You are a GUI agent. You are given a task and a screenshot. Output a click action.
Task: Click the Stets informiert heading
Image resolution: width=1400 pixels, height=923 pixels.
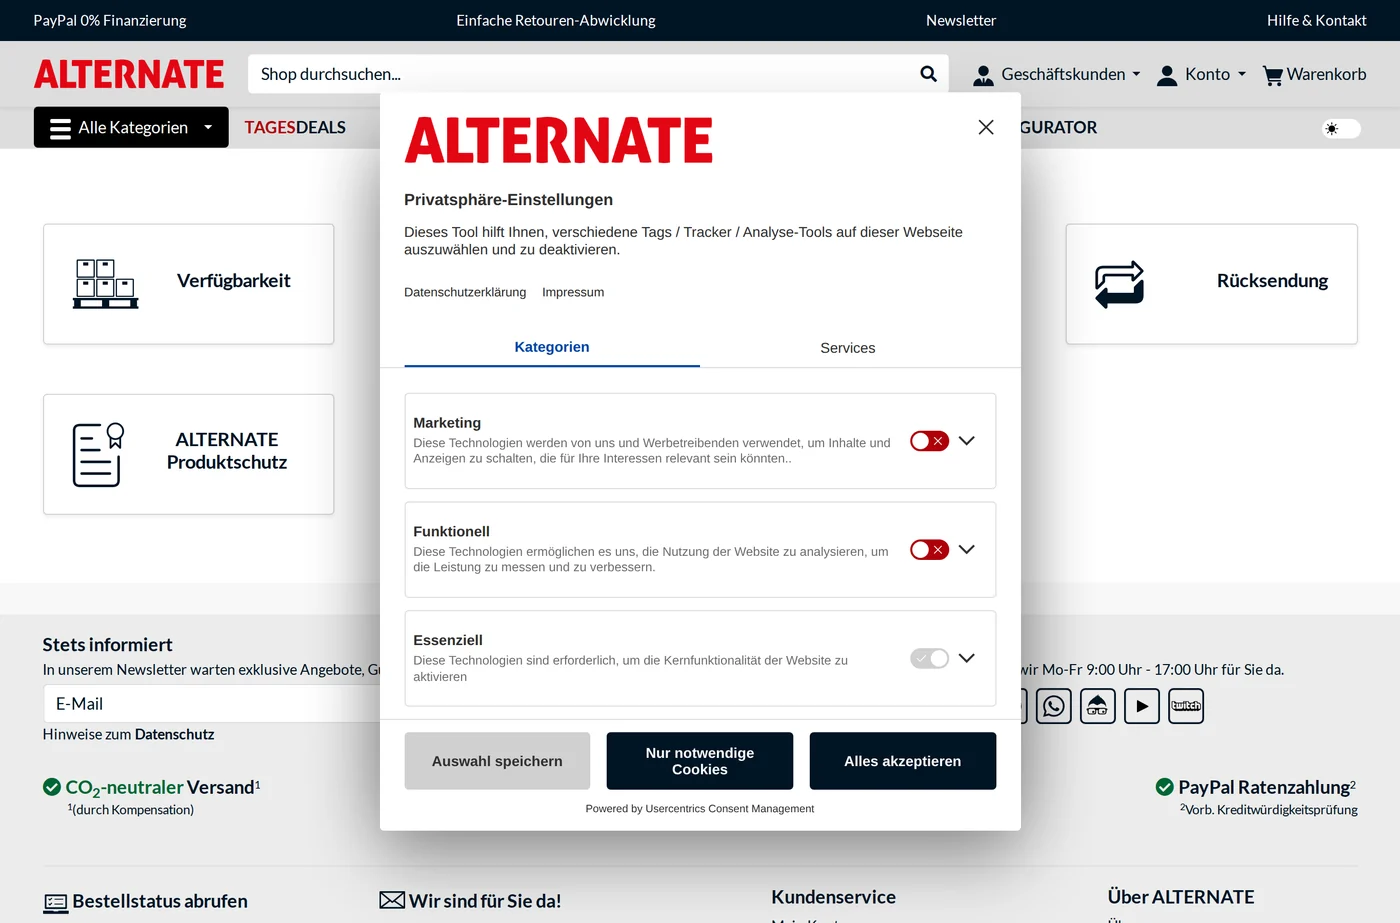point(107,645)
